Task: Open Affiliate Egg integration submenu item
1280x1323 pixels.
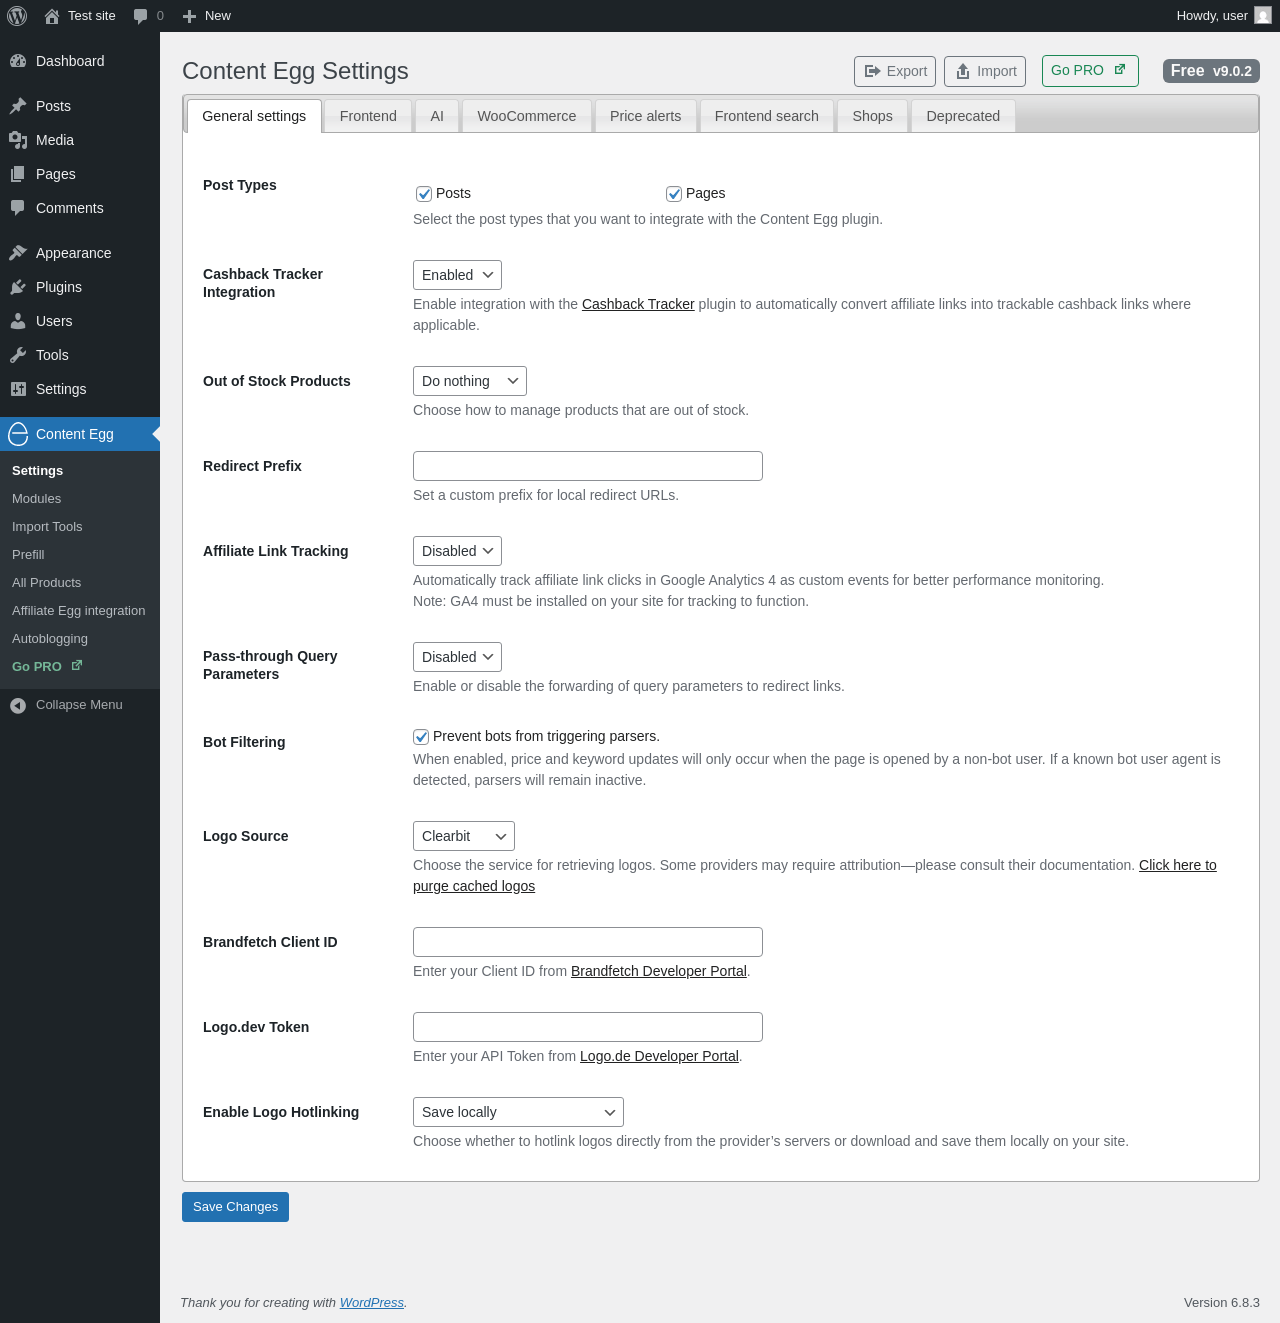Action: point(78,611)
